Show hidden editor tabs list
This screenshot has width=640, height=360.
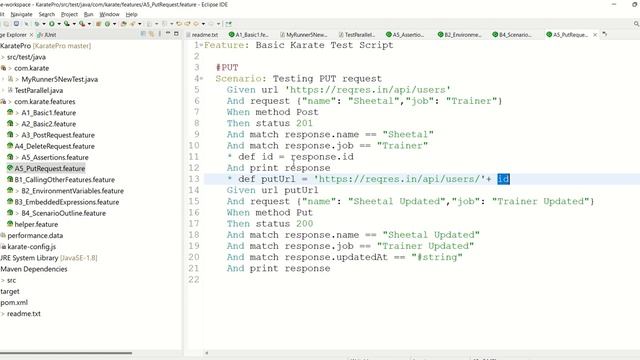point(604,34)
